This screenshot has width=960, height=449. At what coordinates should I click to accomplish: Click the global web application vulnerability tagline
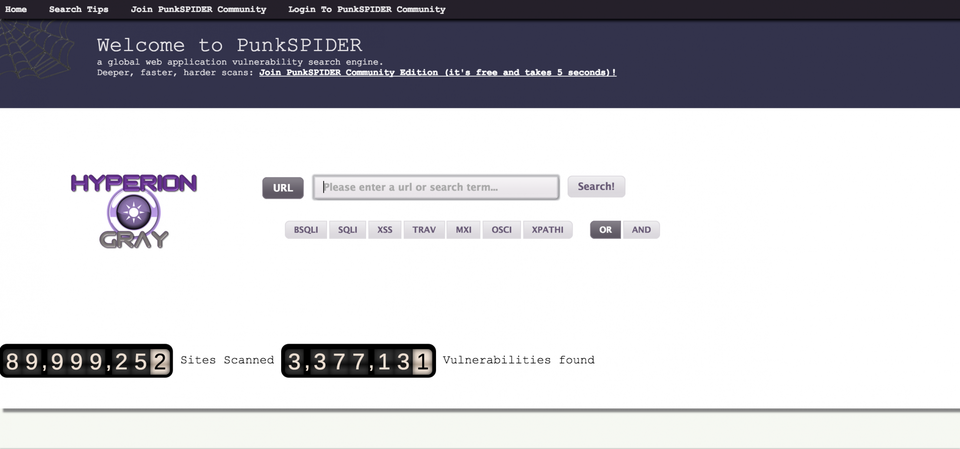[x=240, y=62]
